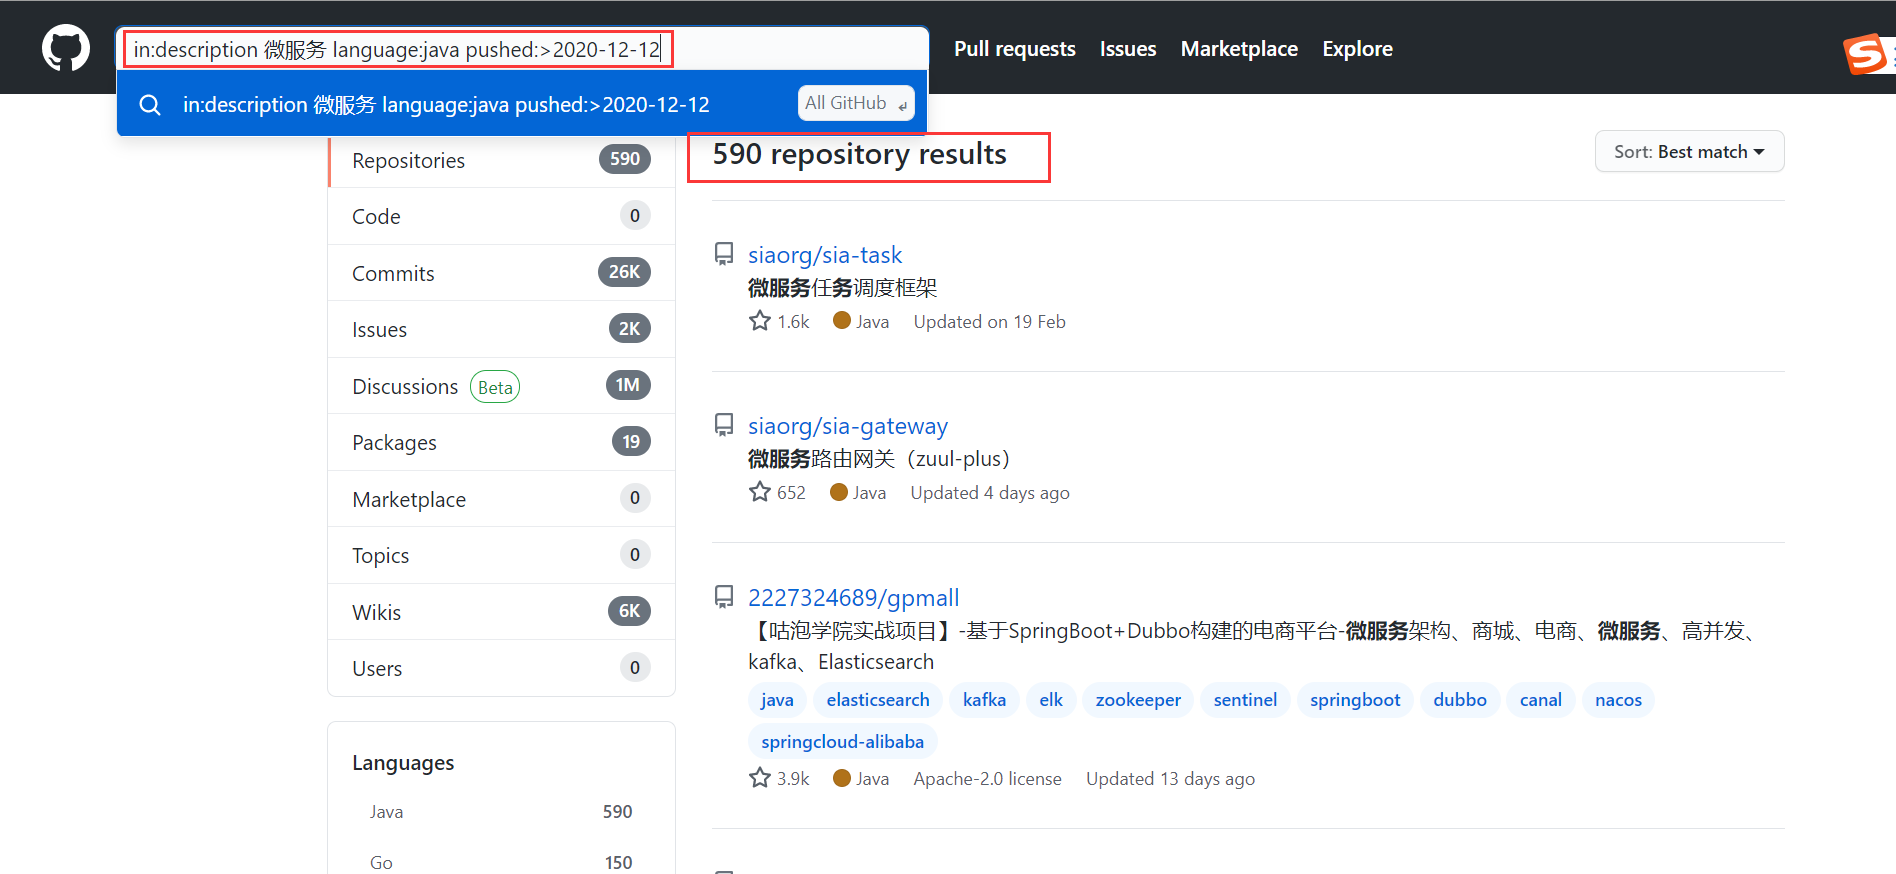1896x874 pixels.
Task: Click the star icon on the sia-task result
Action: [760, 321]
